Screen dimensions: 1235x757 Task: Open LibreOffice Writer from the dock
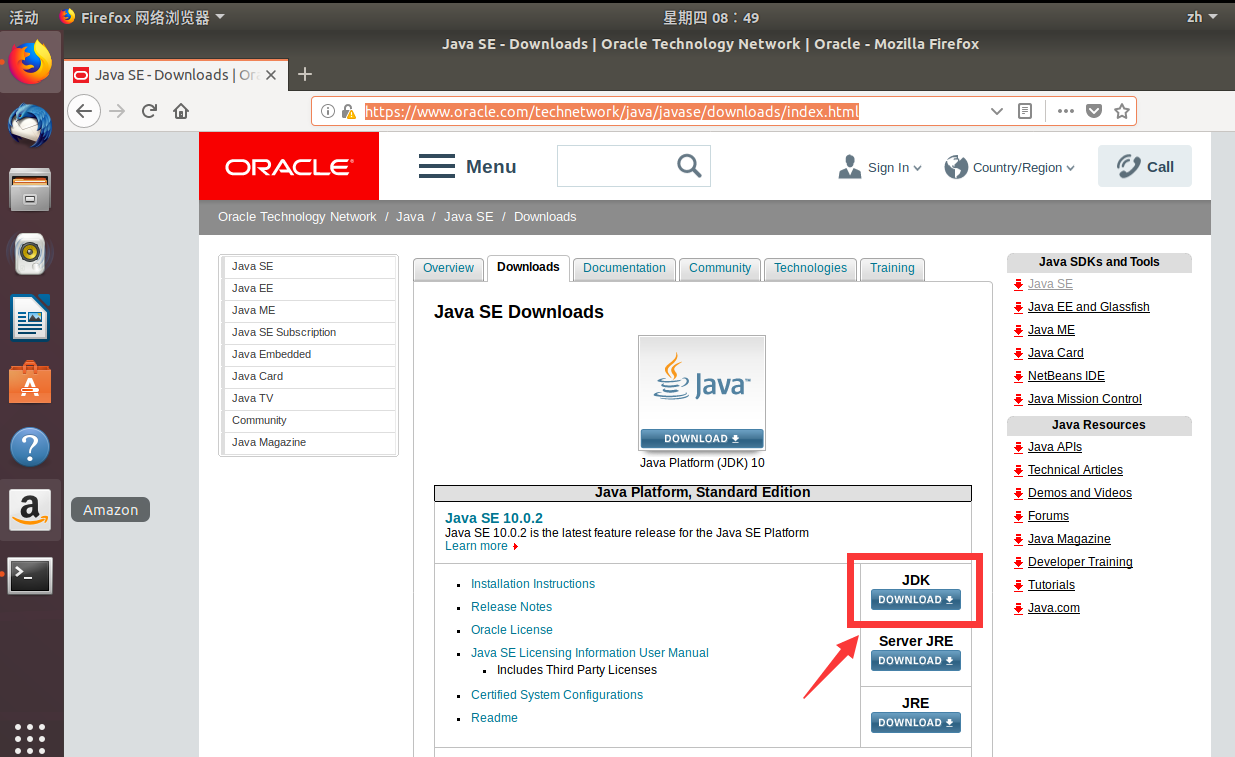point(30,318)
